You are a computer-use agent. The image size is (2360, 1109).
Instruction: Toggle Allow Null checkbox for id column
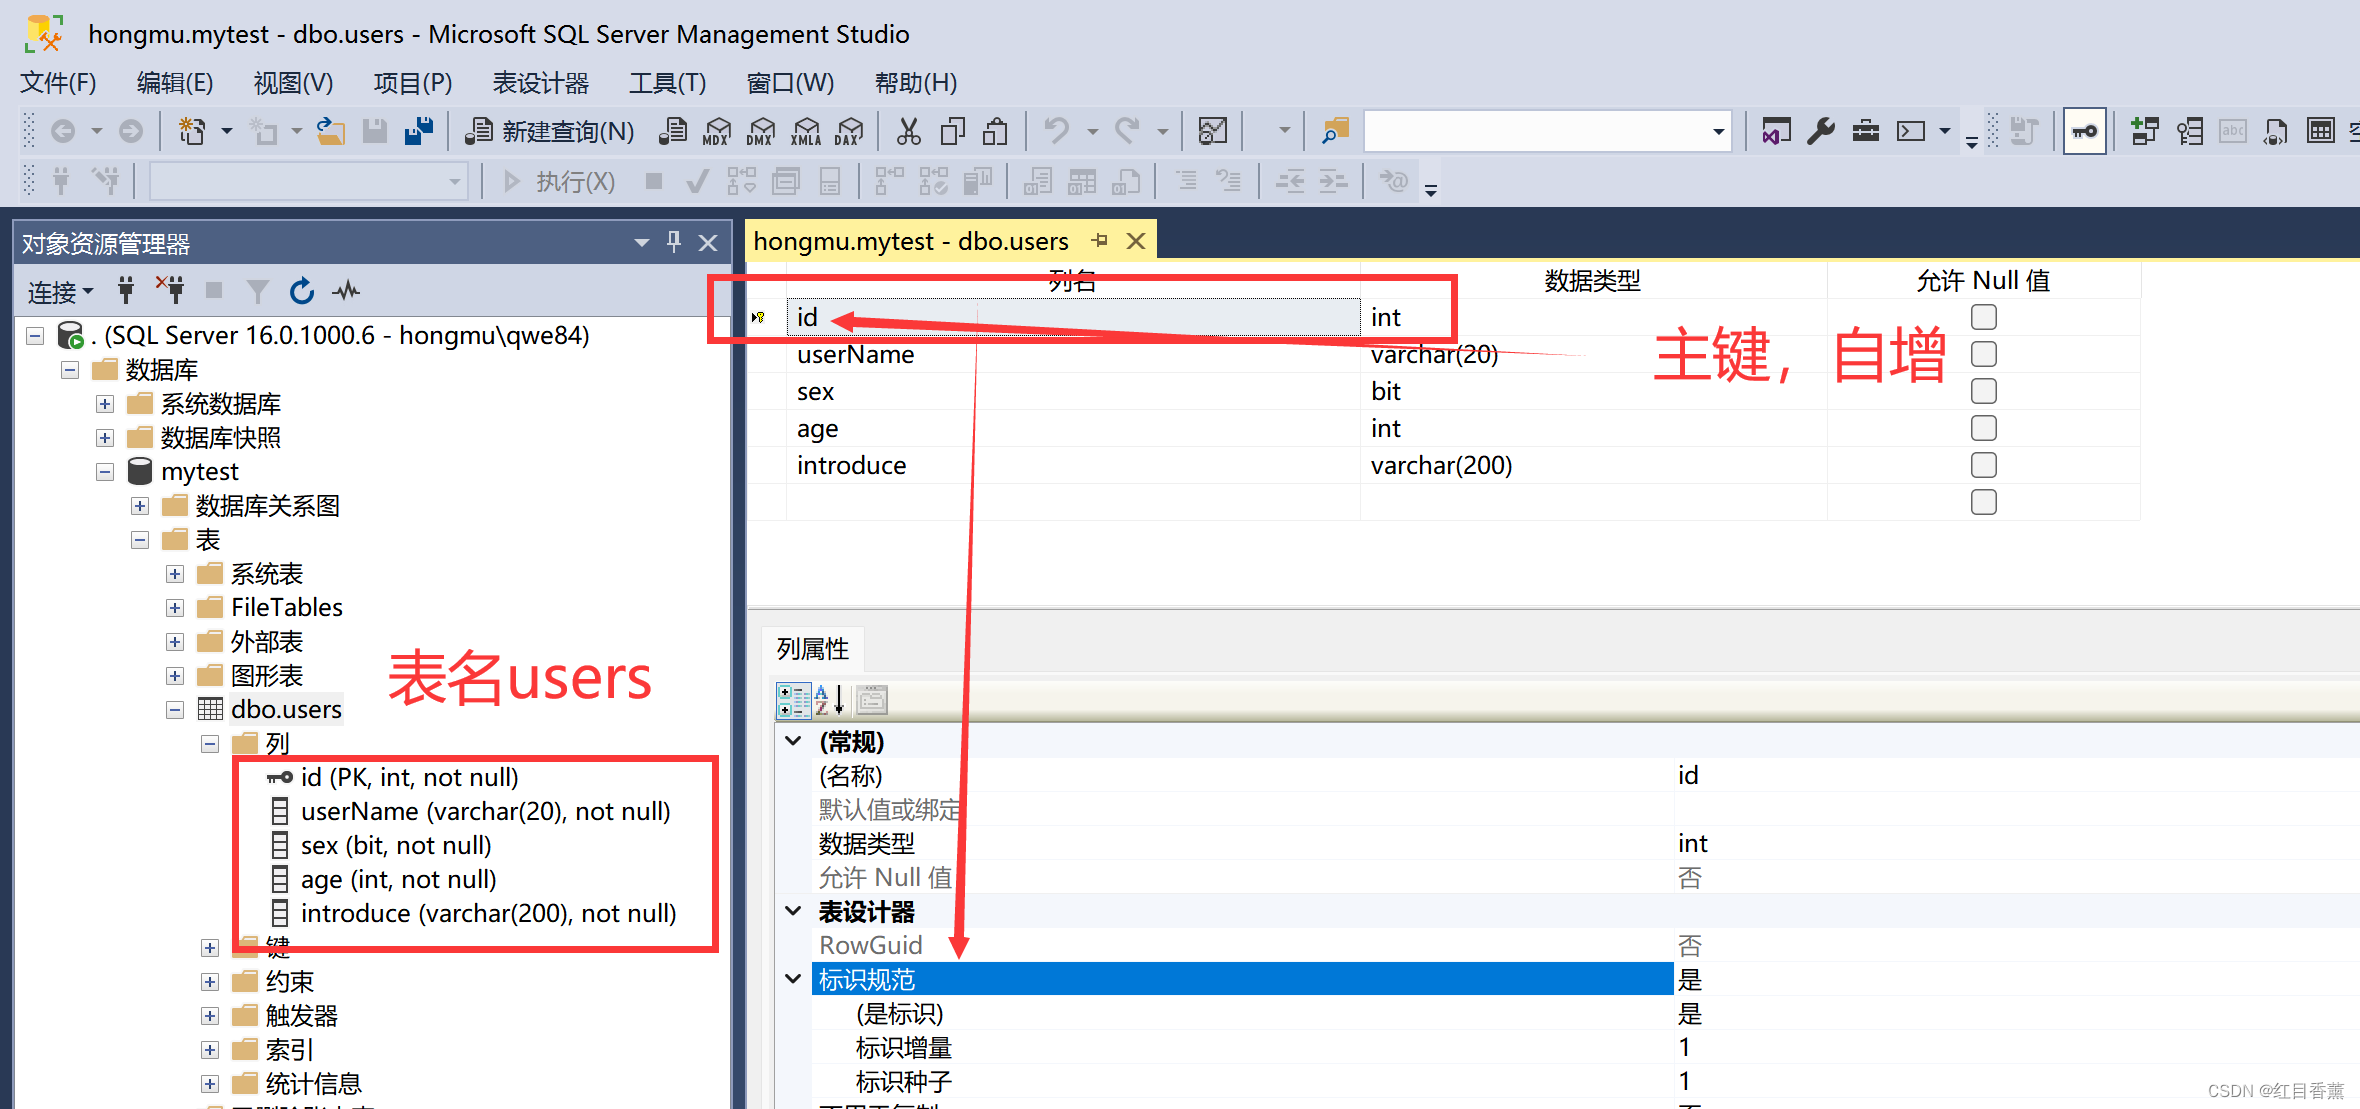pos(1983,317)
